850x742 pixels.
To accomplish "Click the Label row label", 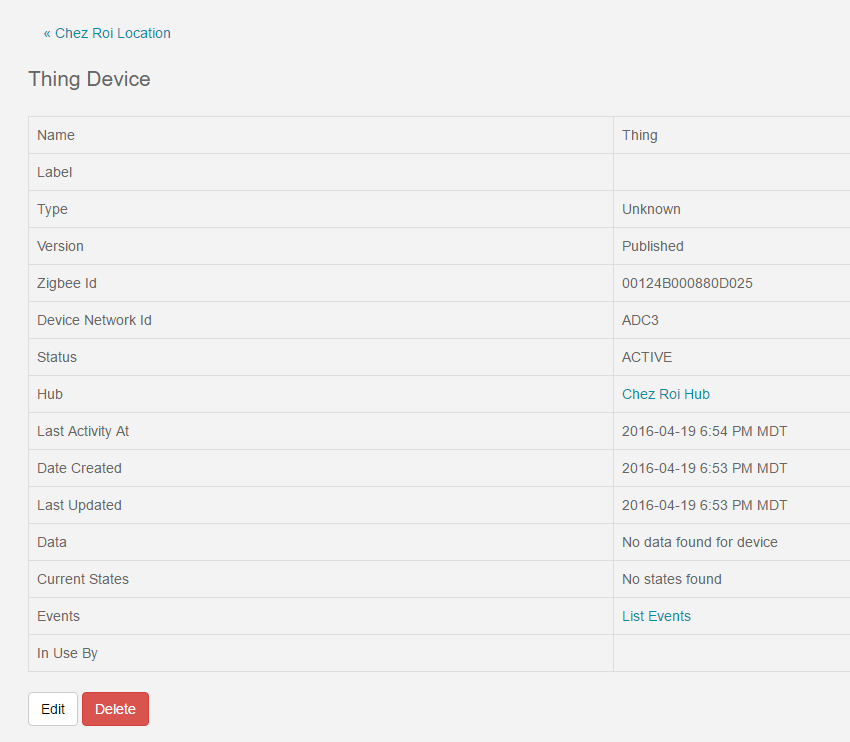I will (x=54, y=172).
